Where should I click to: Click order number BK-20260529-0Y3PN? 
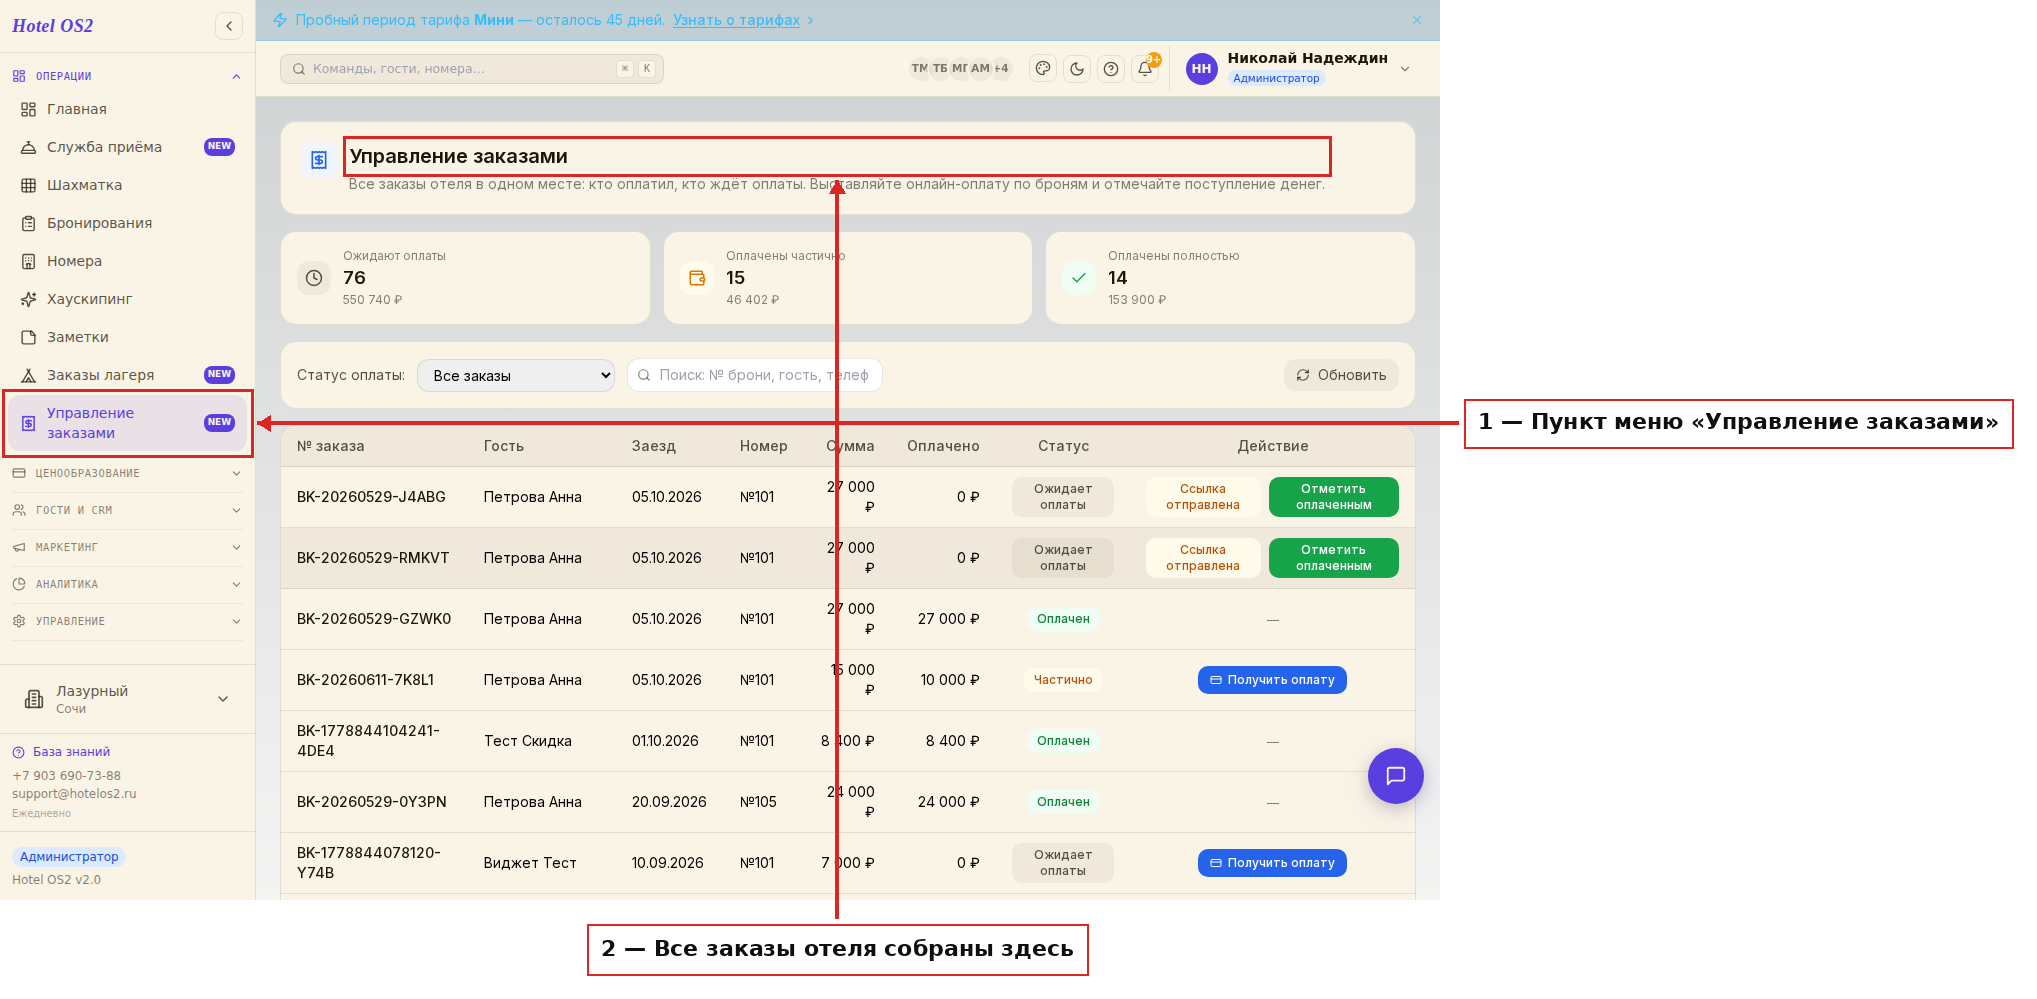point(372,802)
